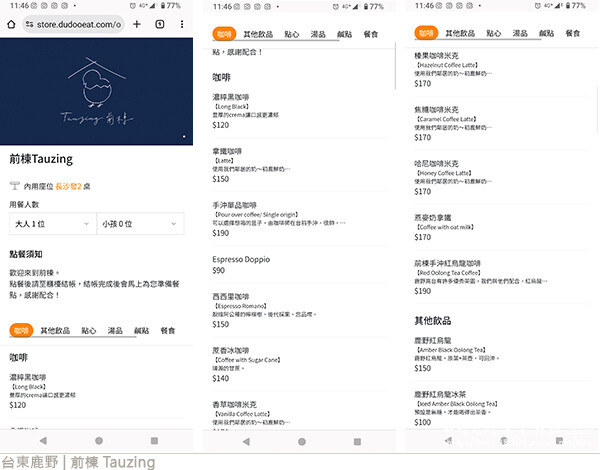Open the 焦糖咖啡米克 Caramel Coffee Latte item
The height and width of the screenshot is (470, 600).
pyautogui.click(x=501, y=124)
